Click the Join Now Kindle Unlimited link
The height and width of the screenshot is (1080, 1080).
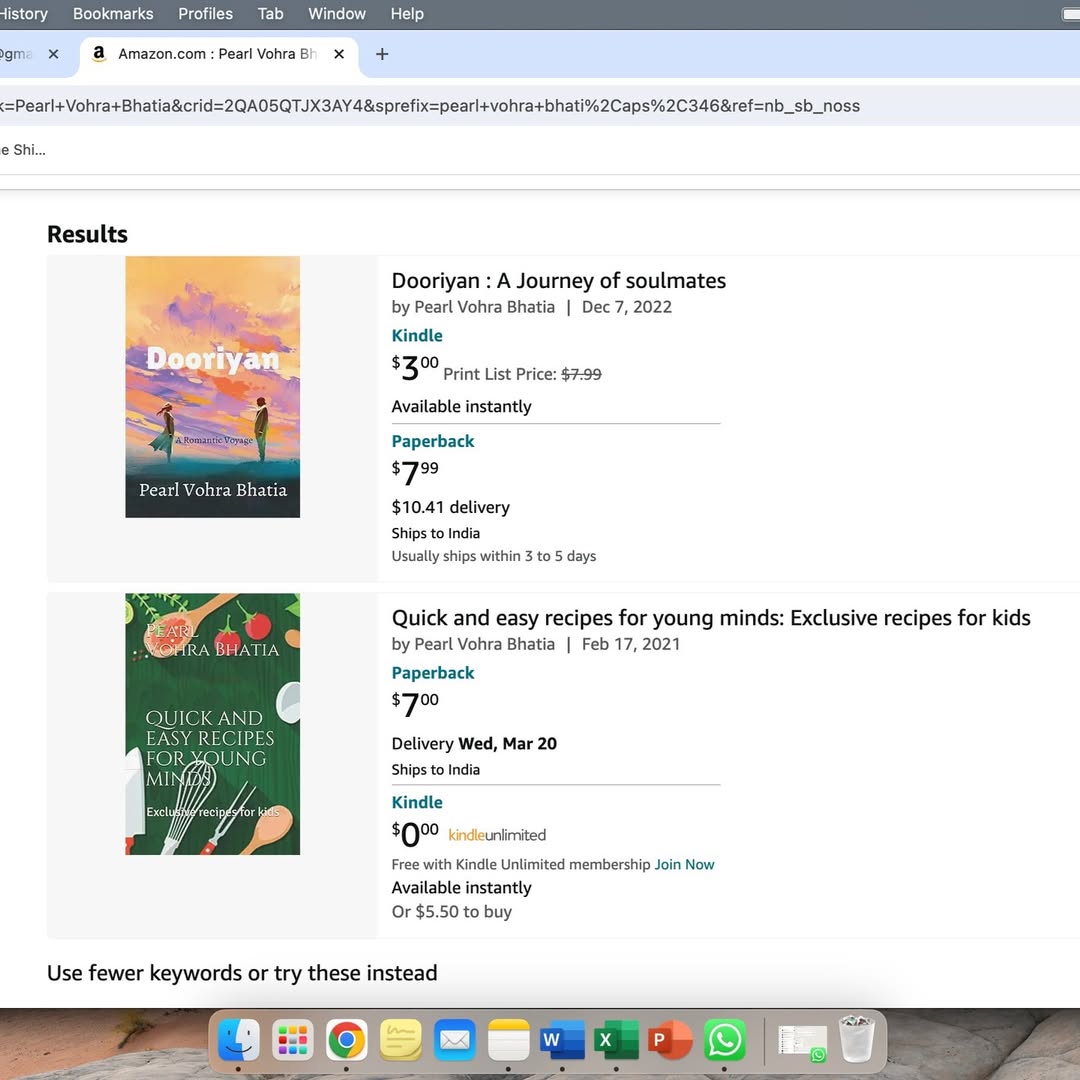[x=684, y=864]
